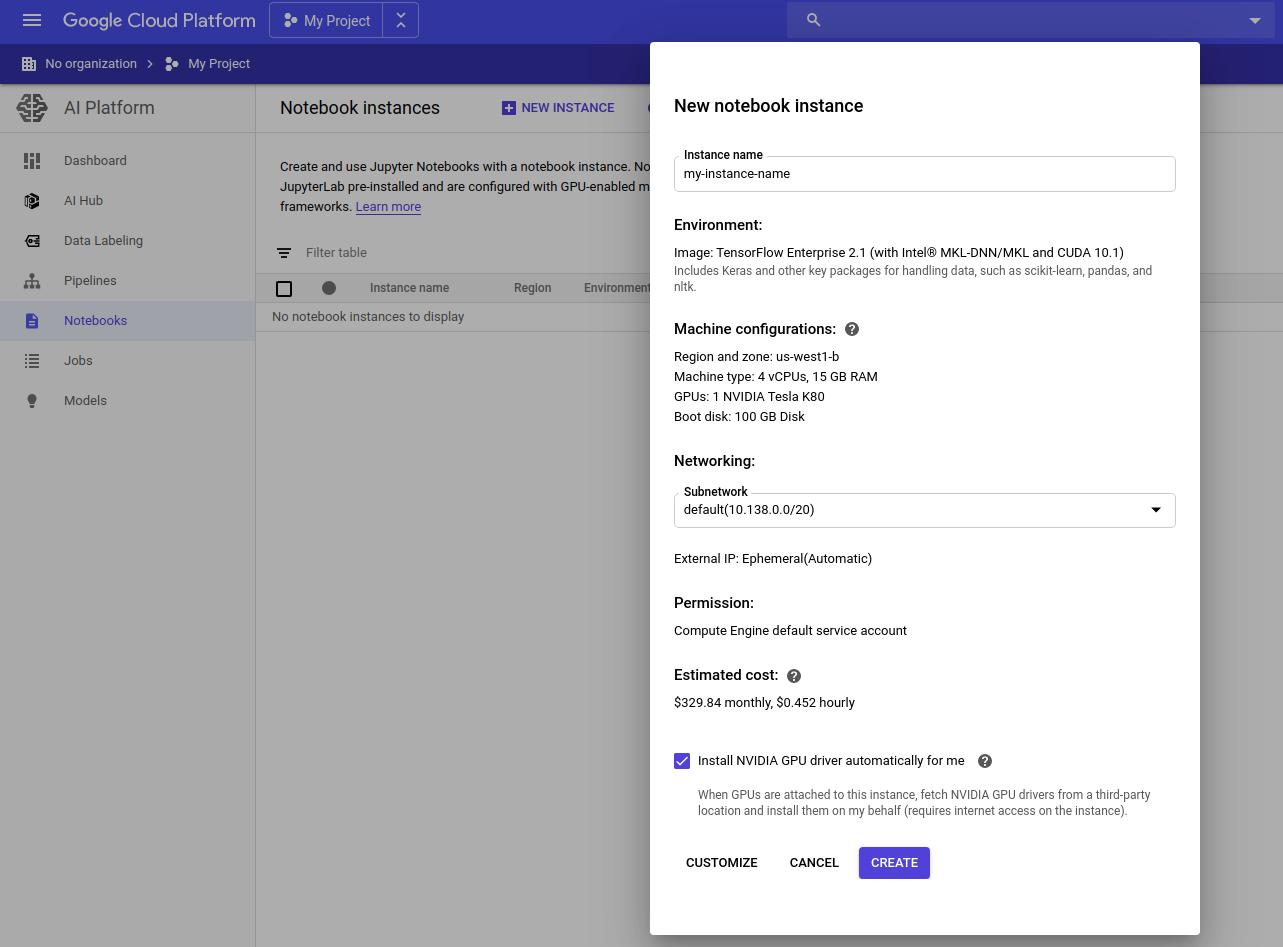Click the AI Hub icon in sidebar

32,201
